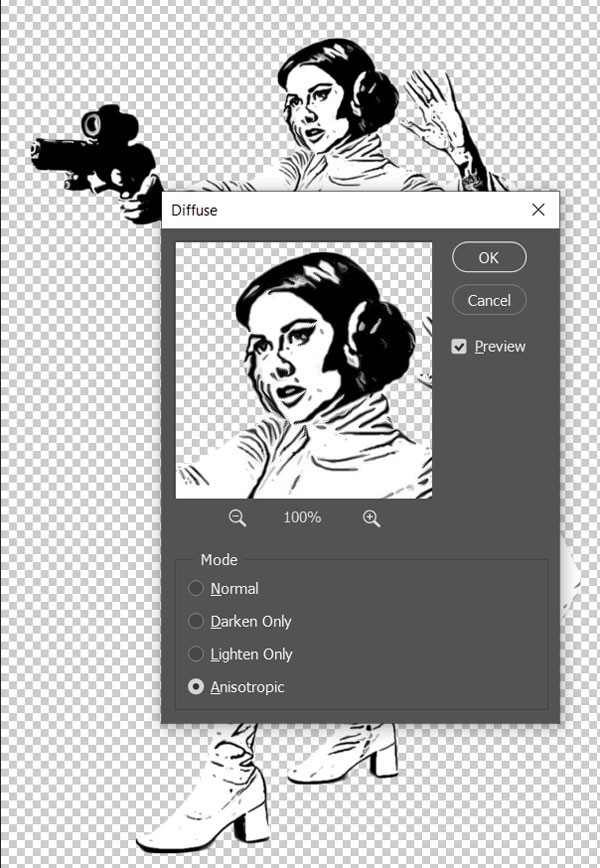
Task: Select the Normal mode radio button
Action: pyautogui.click(x=195, y=588)
